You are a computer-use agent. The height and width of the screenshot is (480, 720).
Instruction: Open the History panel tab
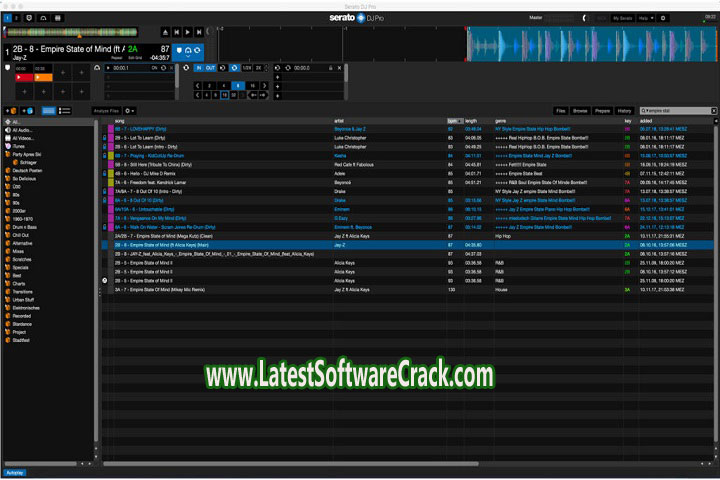pyautogui.click(x=624, y=110)
